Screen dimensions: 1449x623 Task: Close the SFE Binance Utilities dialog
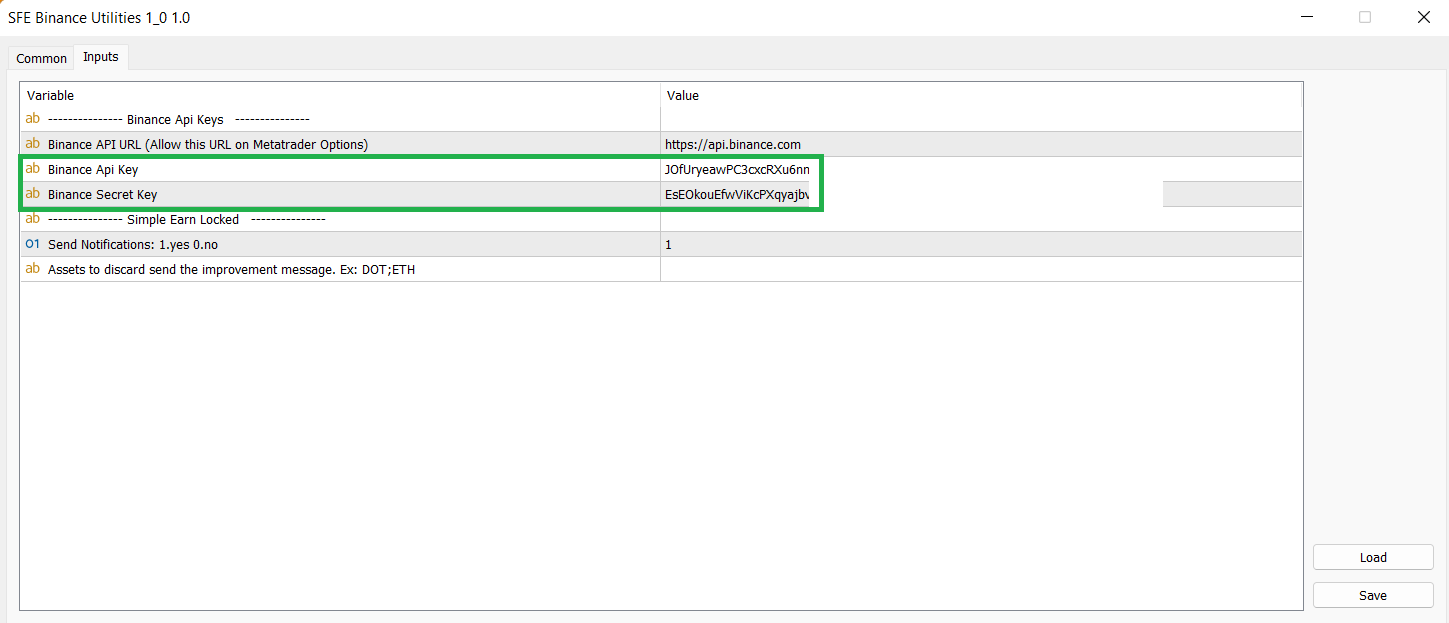point(1423,17)
